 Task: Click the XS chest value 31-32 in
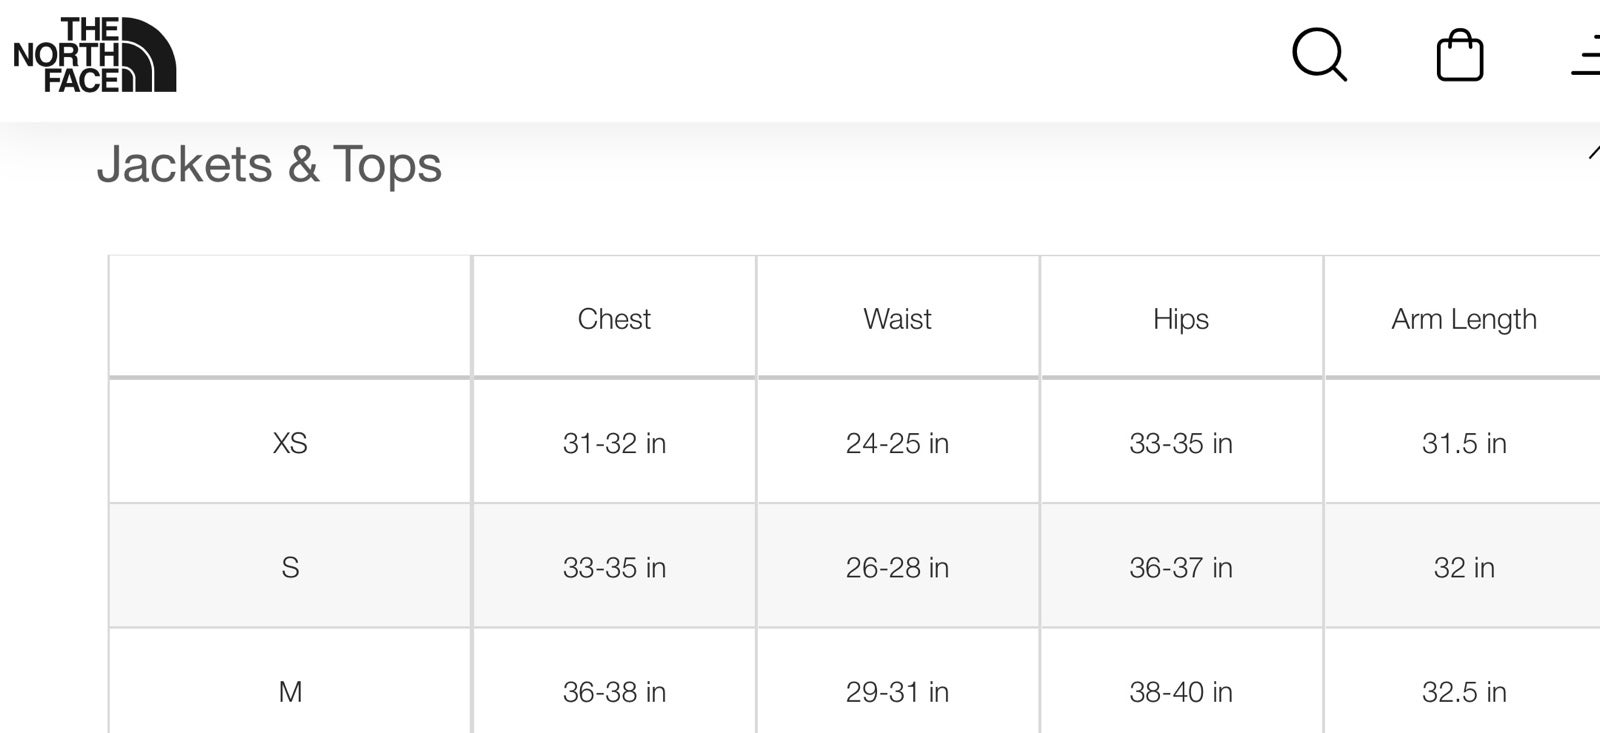614,443
